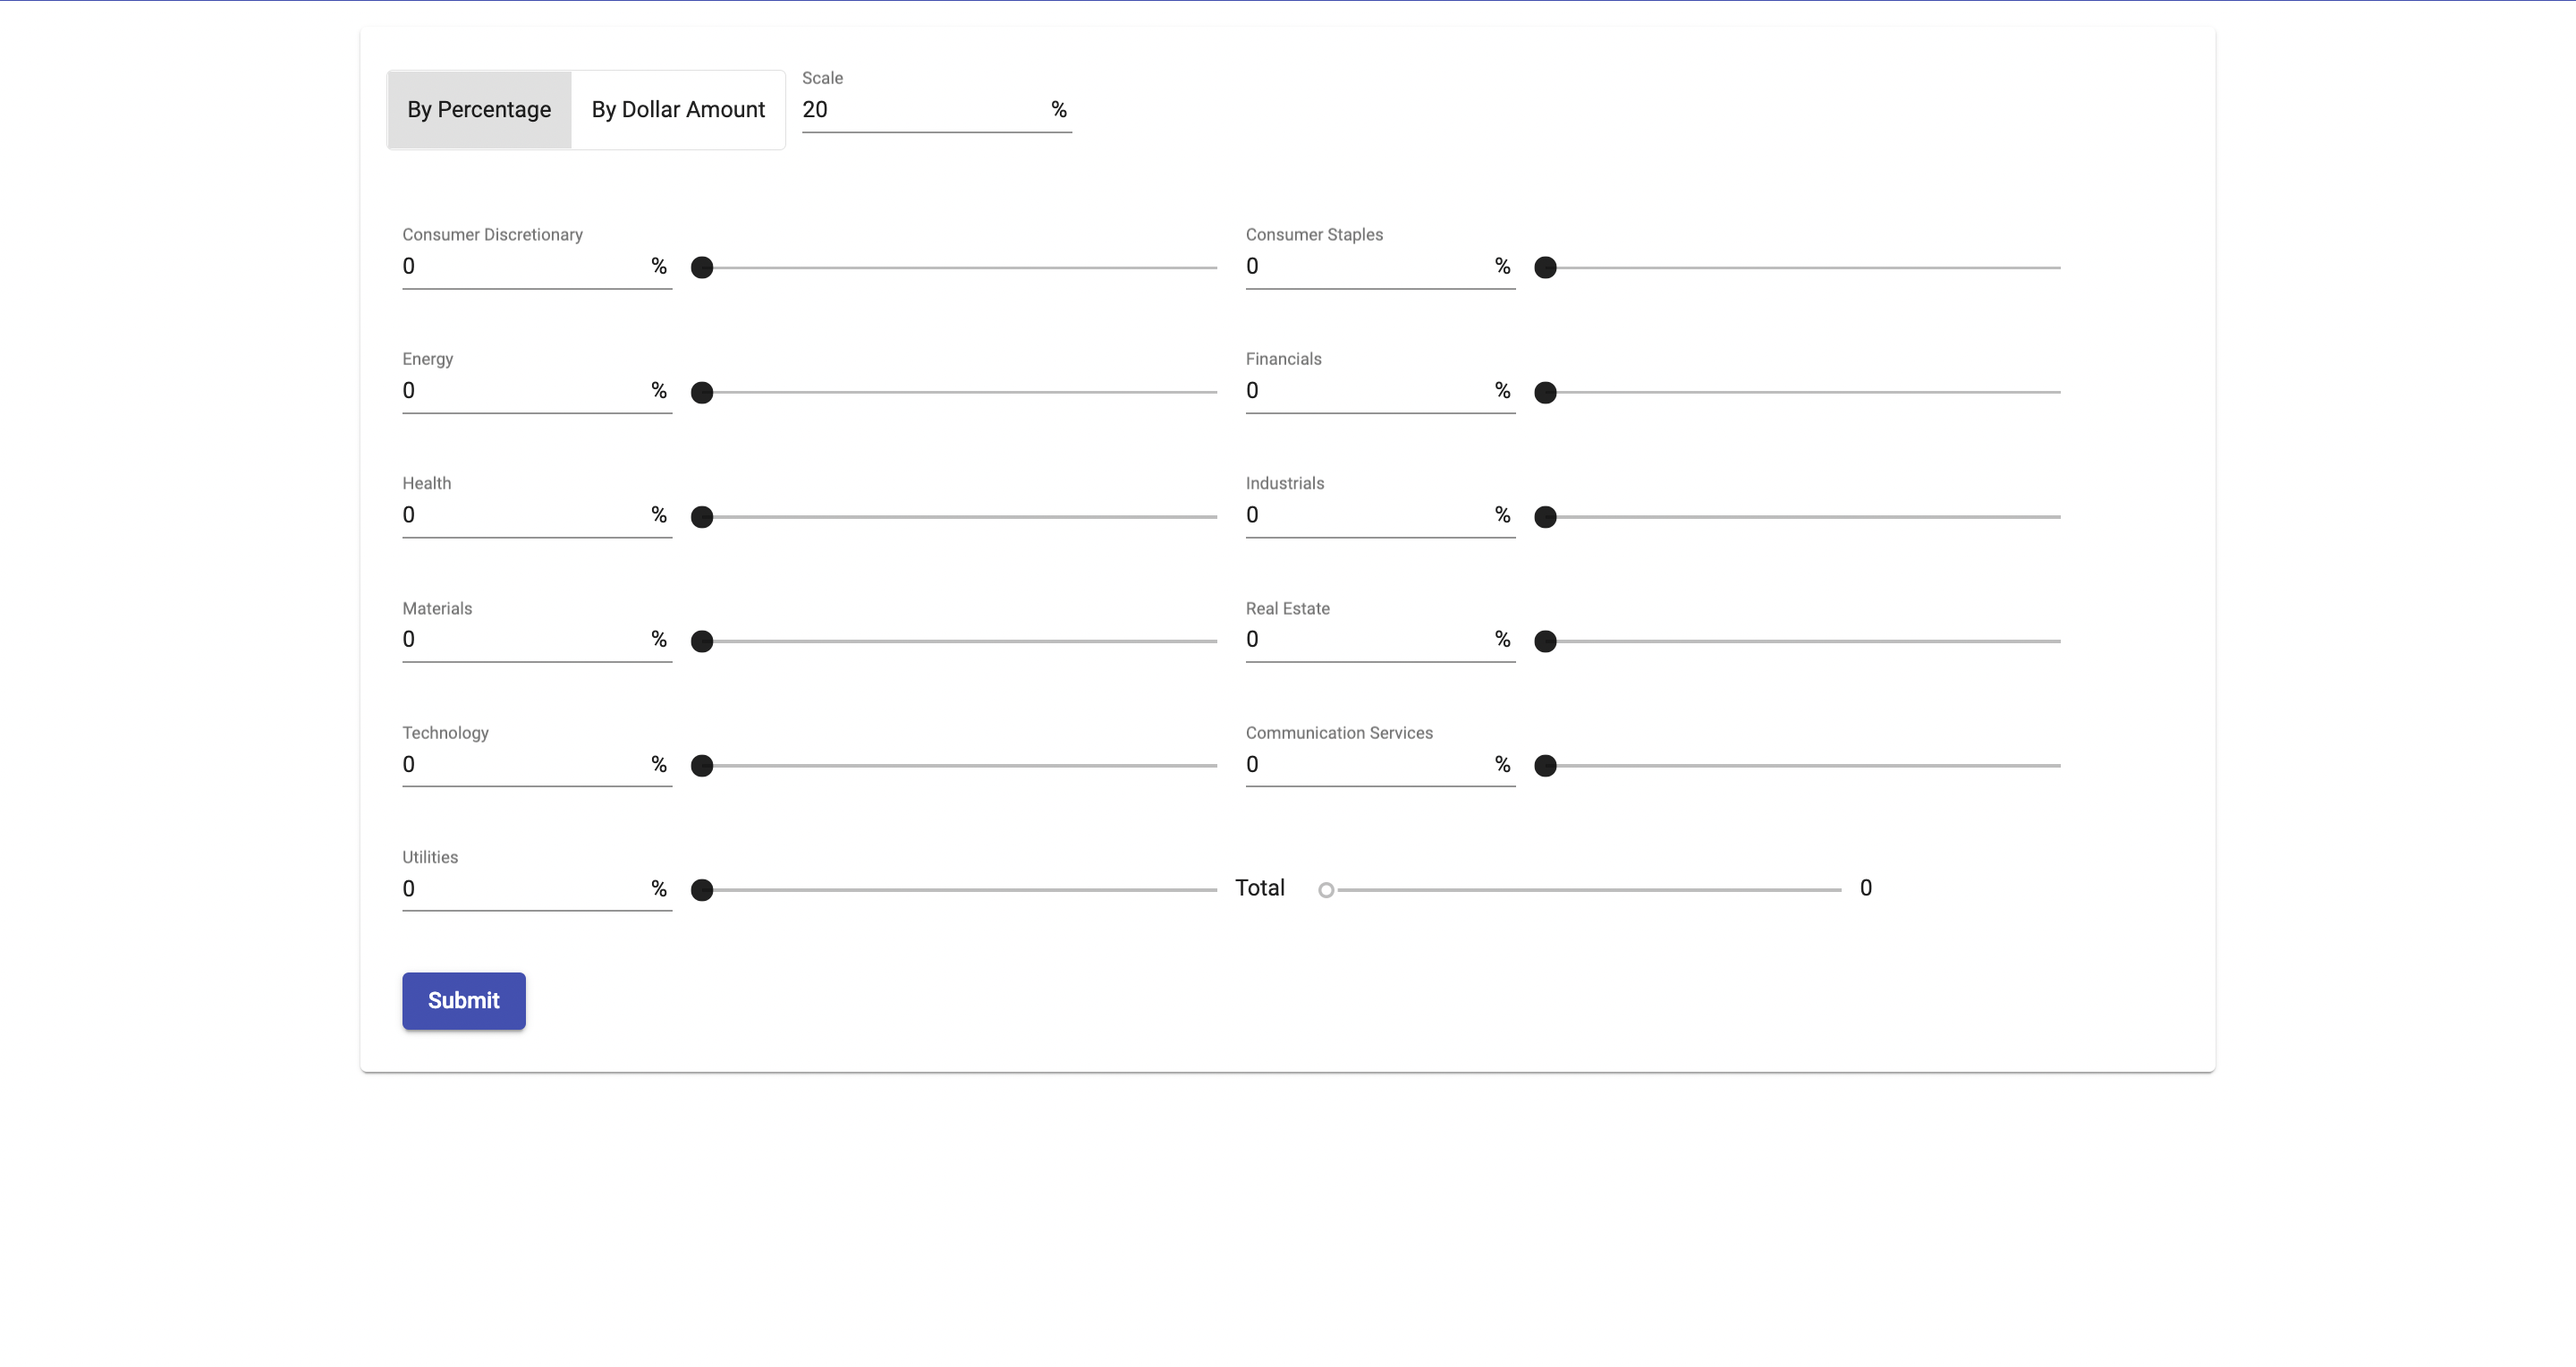
Task: Click the Real Estate slider handle
Action: coord(1545,641)
